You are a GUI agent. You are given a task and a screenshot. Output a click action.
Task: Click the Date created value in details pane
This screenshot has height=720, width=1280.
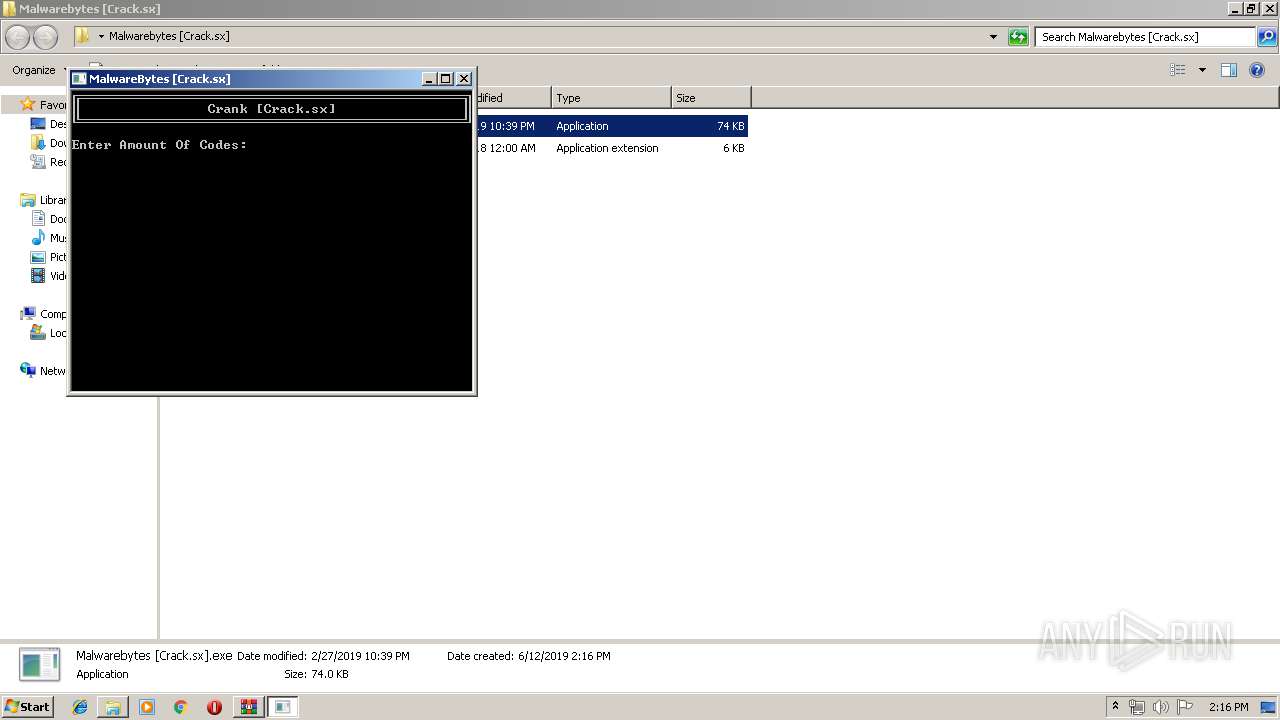[x=564, y=657]
